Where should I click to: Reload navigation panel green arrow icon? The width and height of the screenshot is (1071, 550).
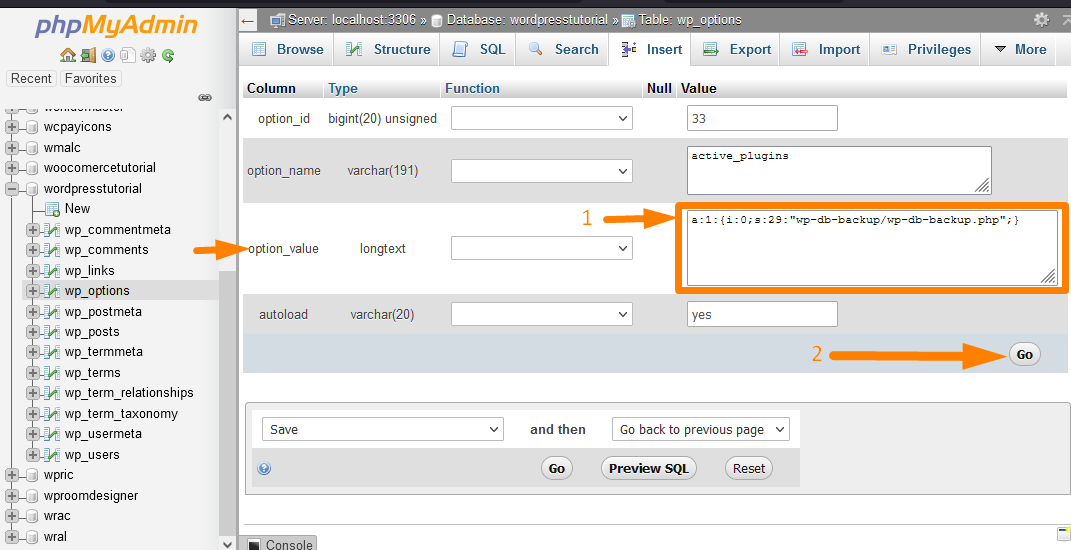[x=168, y=55]
